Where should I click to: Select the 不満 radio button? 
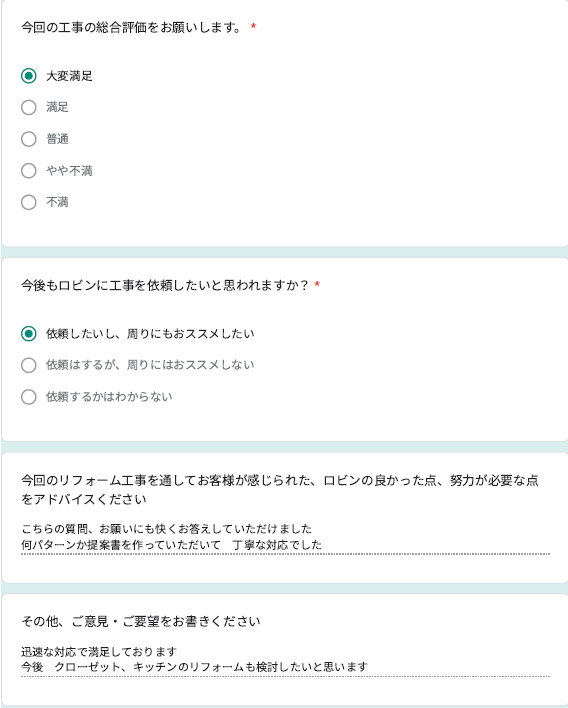coord(28,202)
